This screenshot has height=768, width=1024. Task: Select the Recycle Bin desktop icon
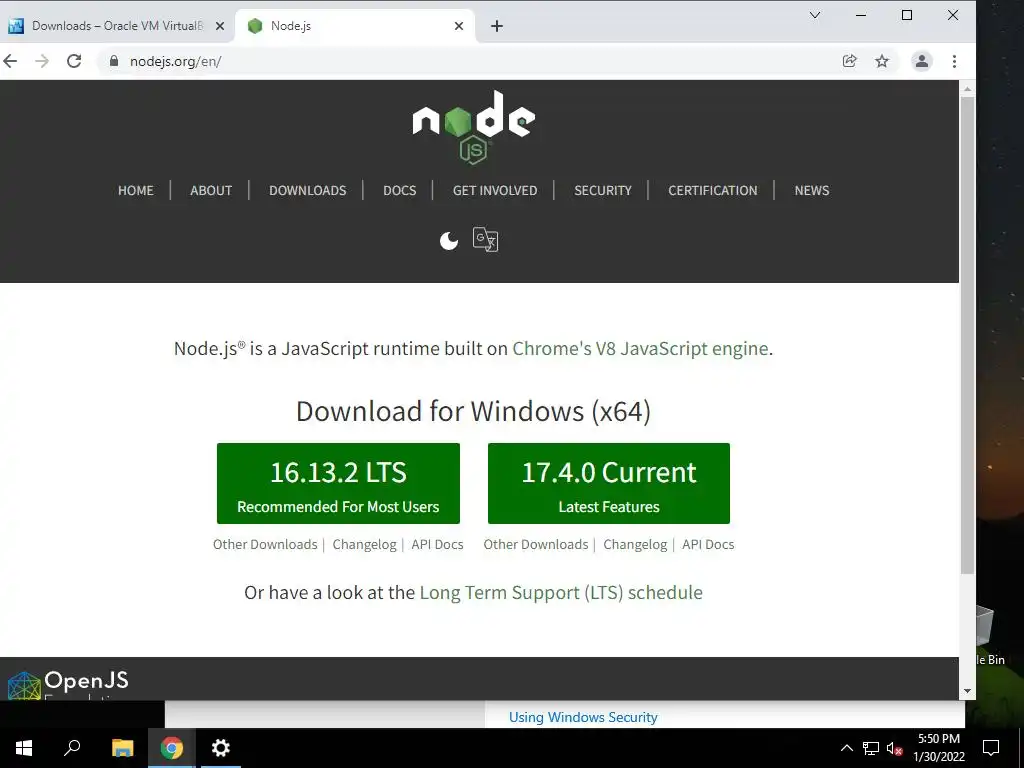click(x=990, y=635)
